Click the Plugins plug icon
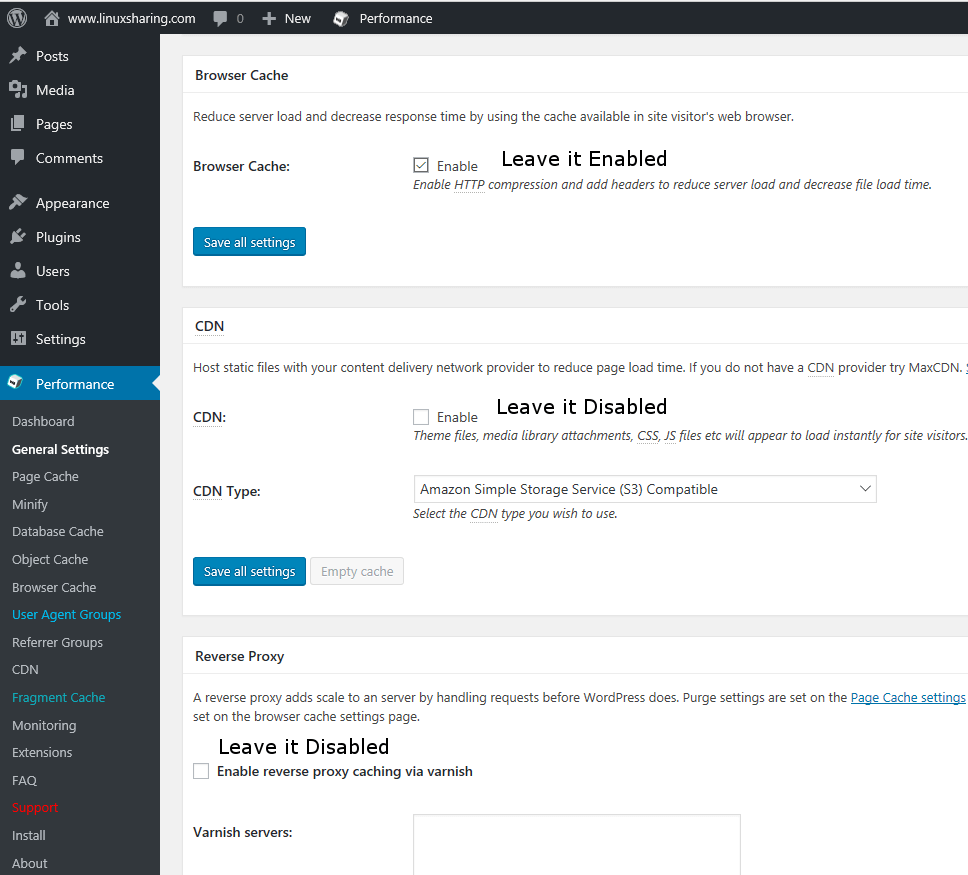Viewport: 968px width, 875px height. pos(18,237)
